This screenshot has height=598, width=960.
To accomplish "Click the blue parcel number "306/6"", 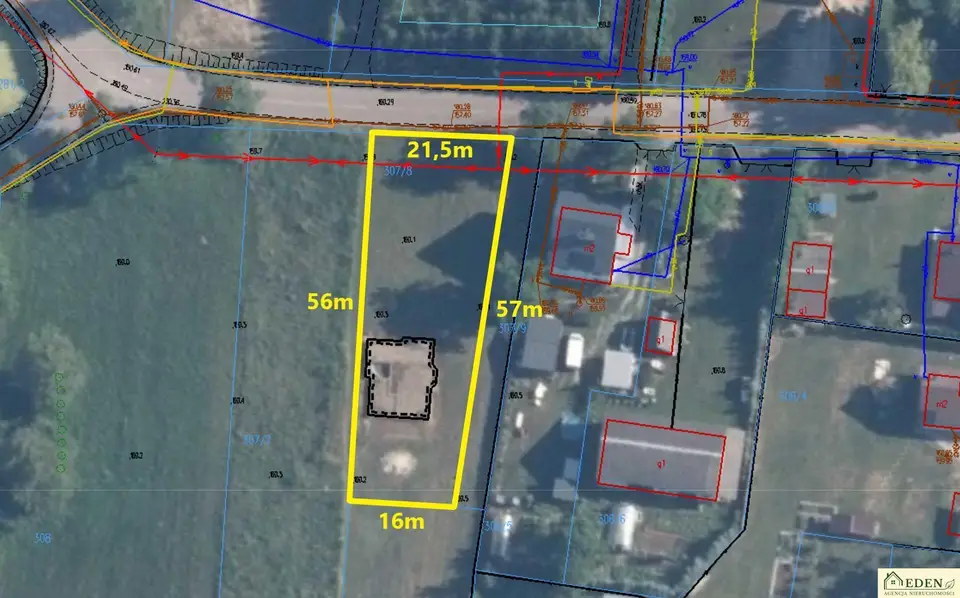I will (x=612, y=519).
